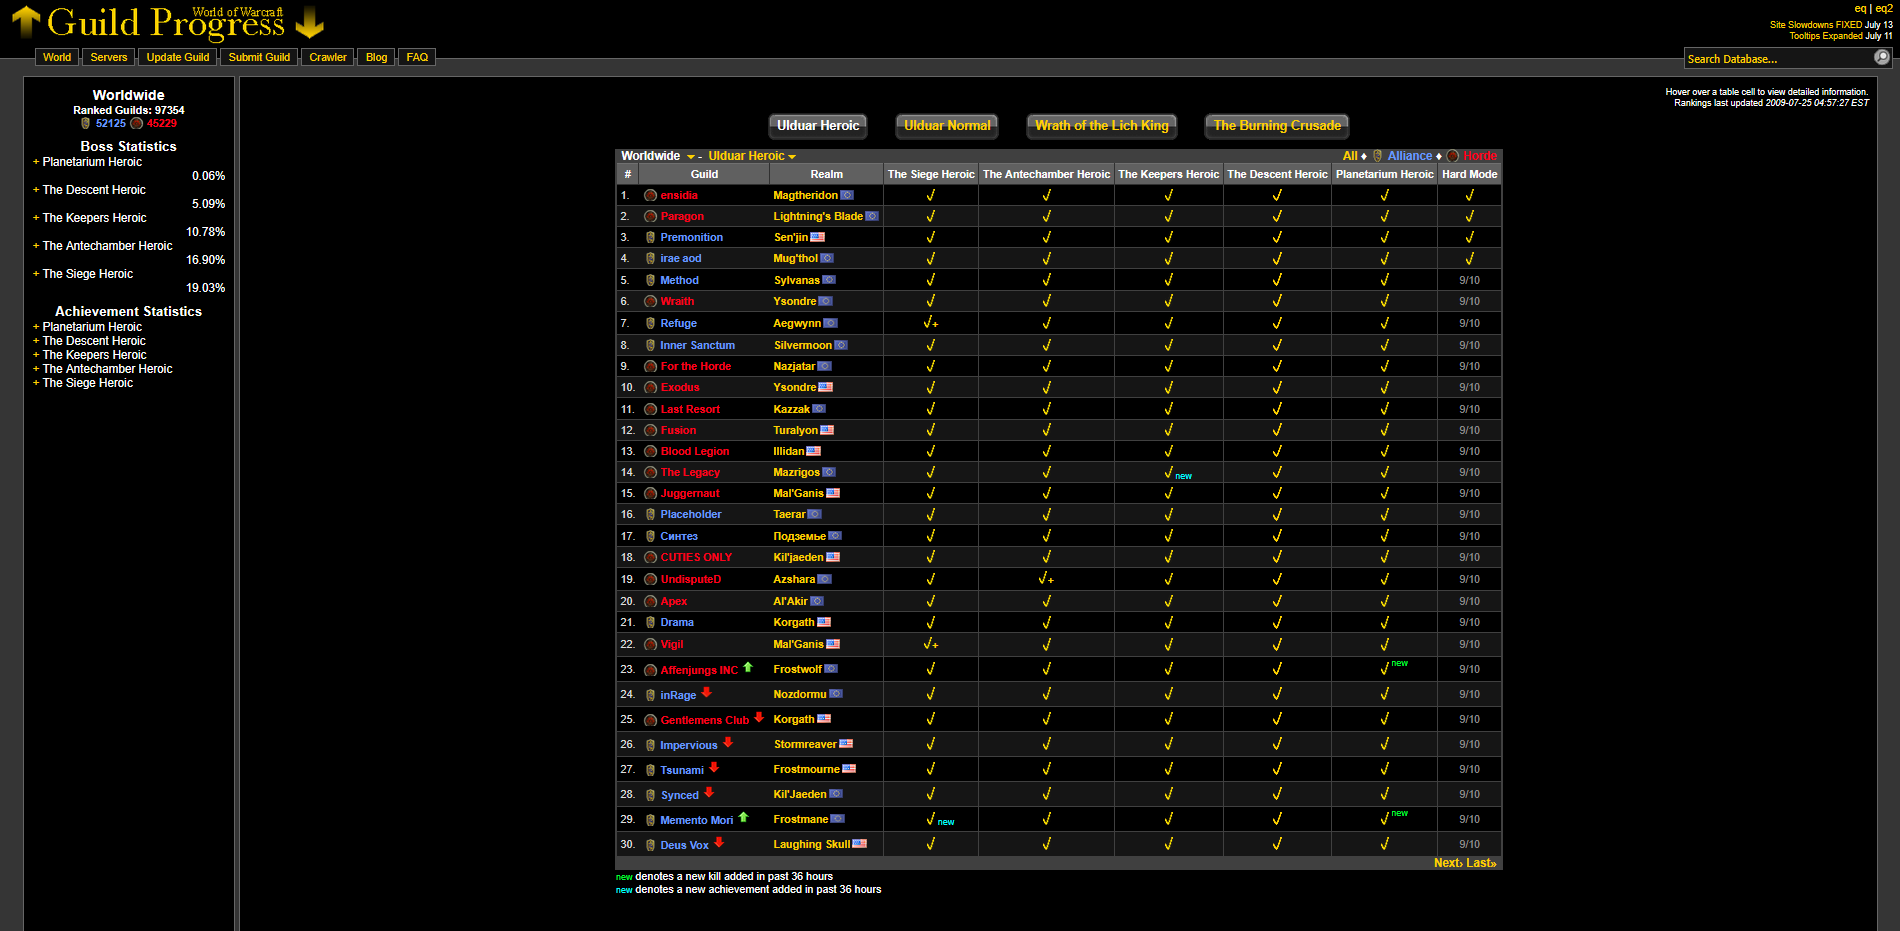Open the Paragon guild page
Image resolution: width=1900 pixels, height=931 pixels.
point(682,216)
